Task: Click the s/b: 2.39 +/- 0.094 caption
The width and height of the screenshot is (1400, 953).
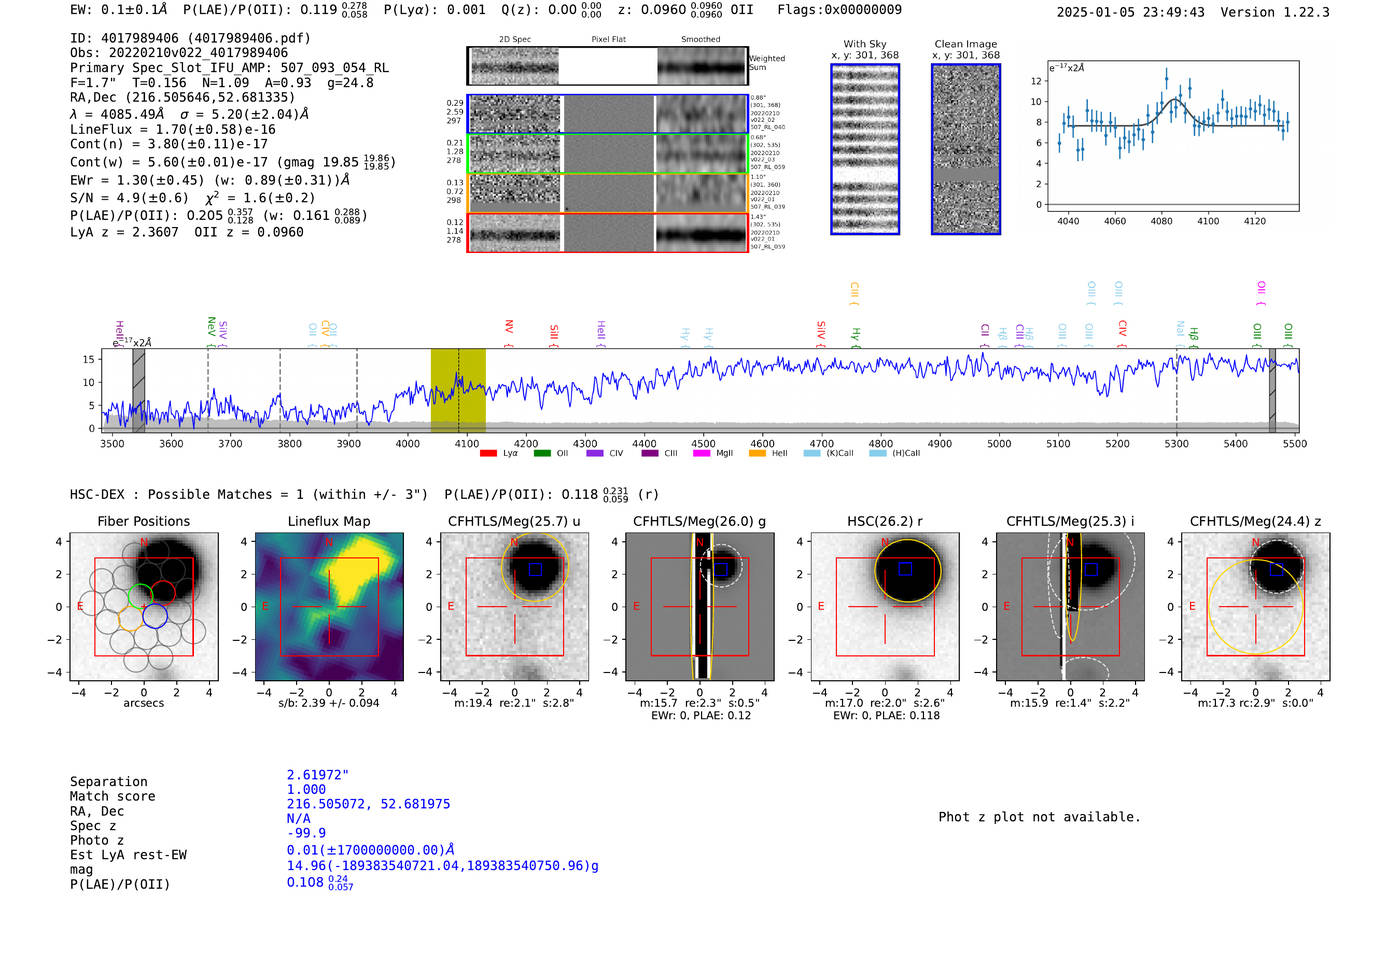Action: (x=329, y=703)
